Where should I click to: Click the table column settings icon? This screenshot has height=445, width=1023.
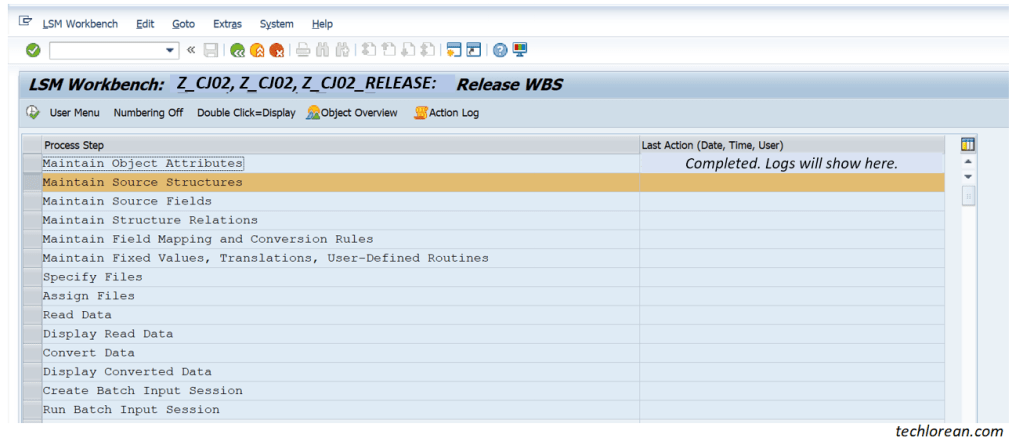point(968,145)
